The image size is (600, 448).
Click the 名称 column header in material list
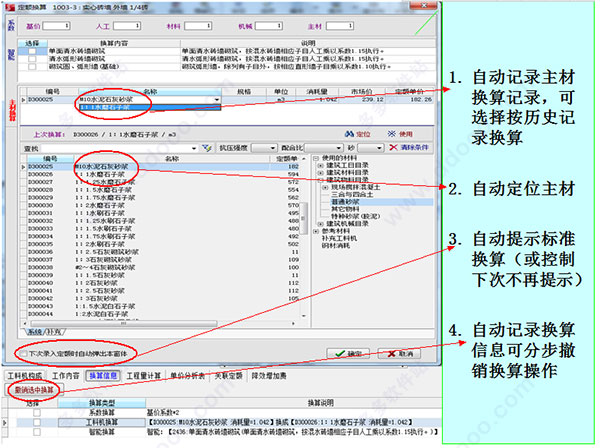[x=172, y=158]
